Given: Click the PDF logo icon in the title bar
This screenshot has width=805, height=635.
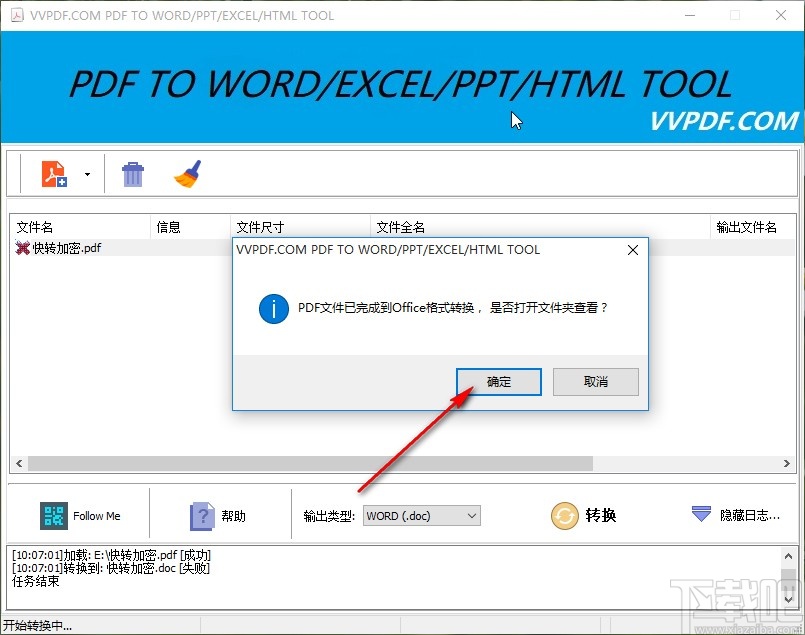Looking at the screenshot, I should [x=18, y=16].
